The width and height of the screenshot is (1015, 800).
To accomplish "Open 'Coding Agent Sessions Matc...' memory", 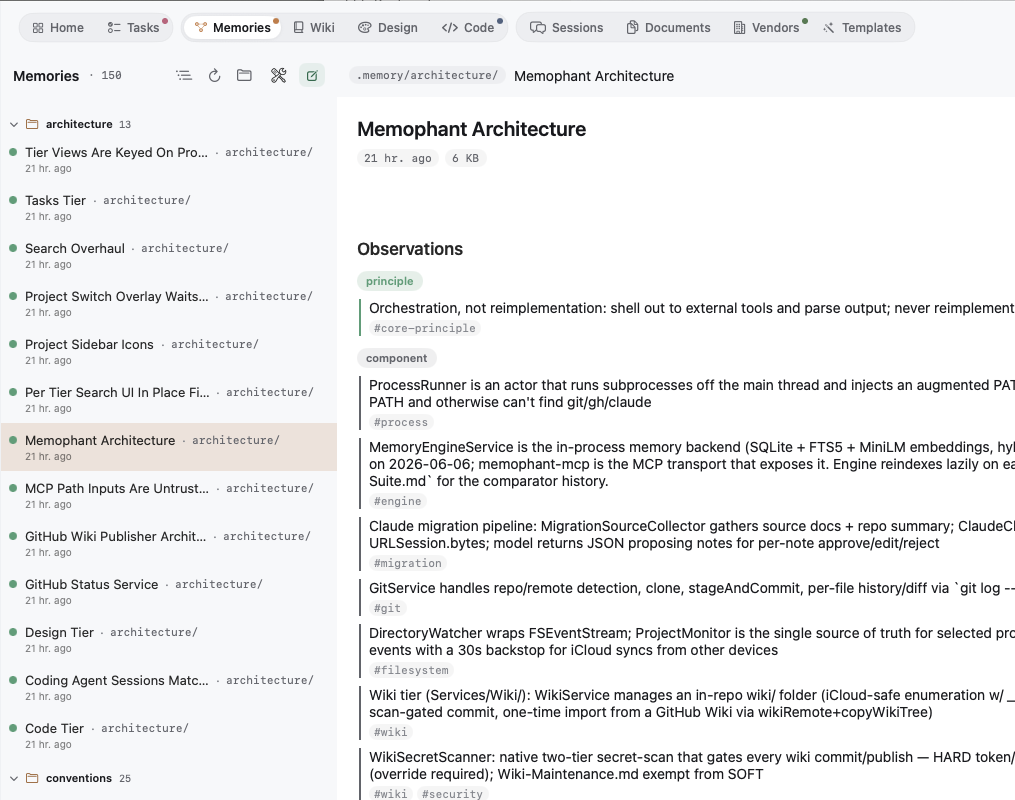I will click(x=169, y=687).
